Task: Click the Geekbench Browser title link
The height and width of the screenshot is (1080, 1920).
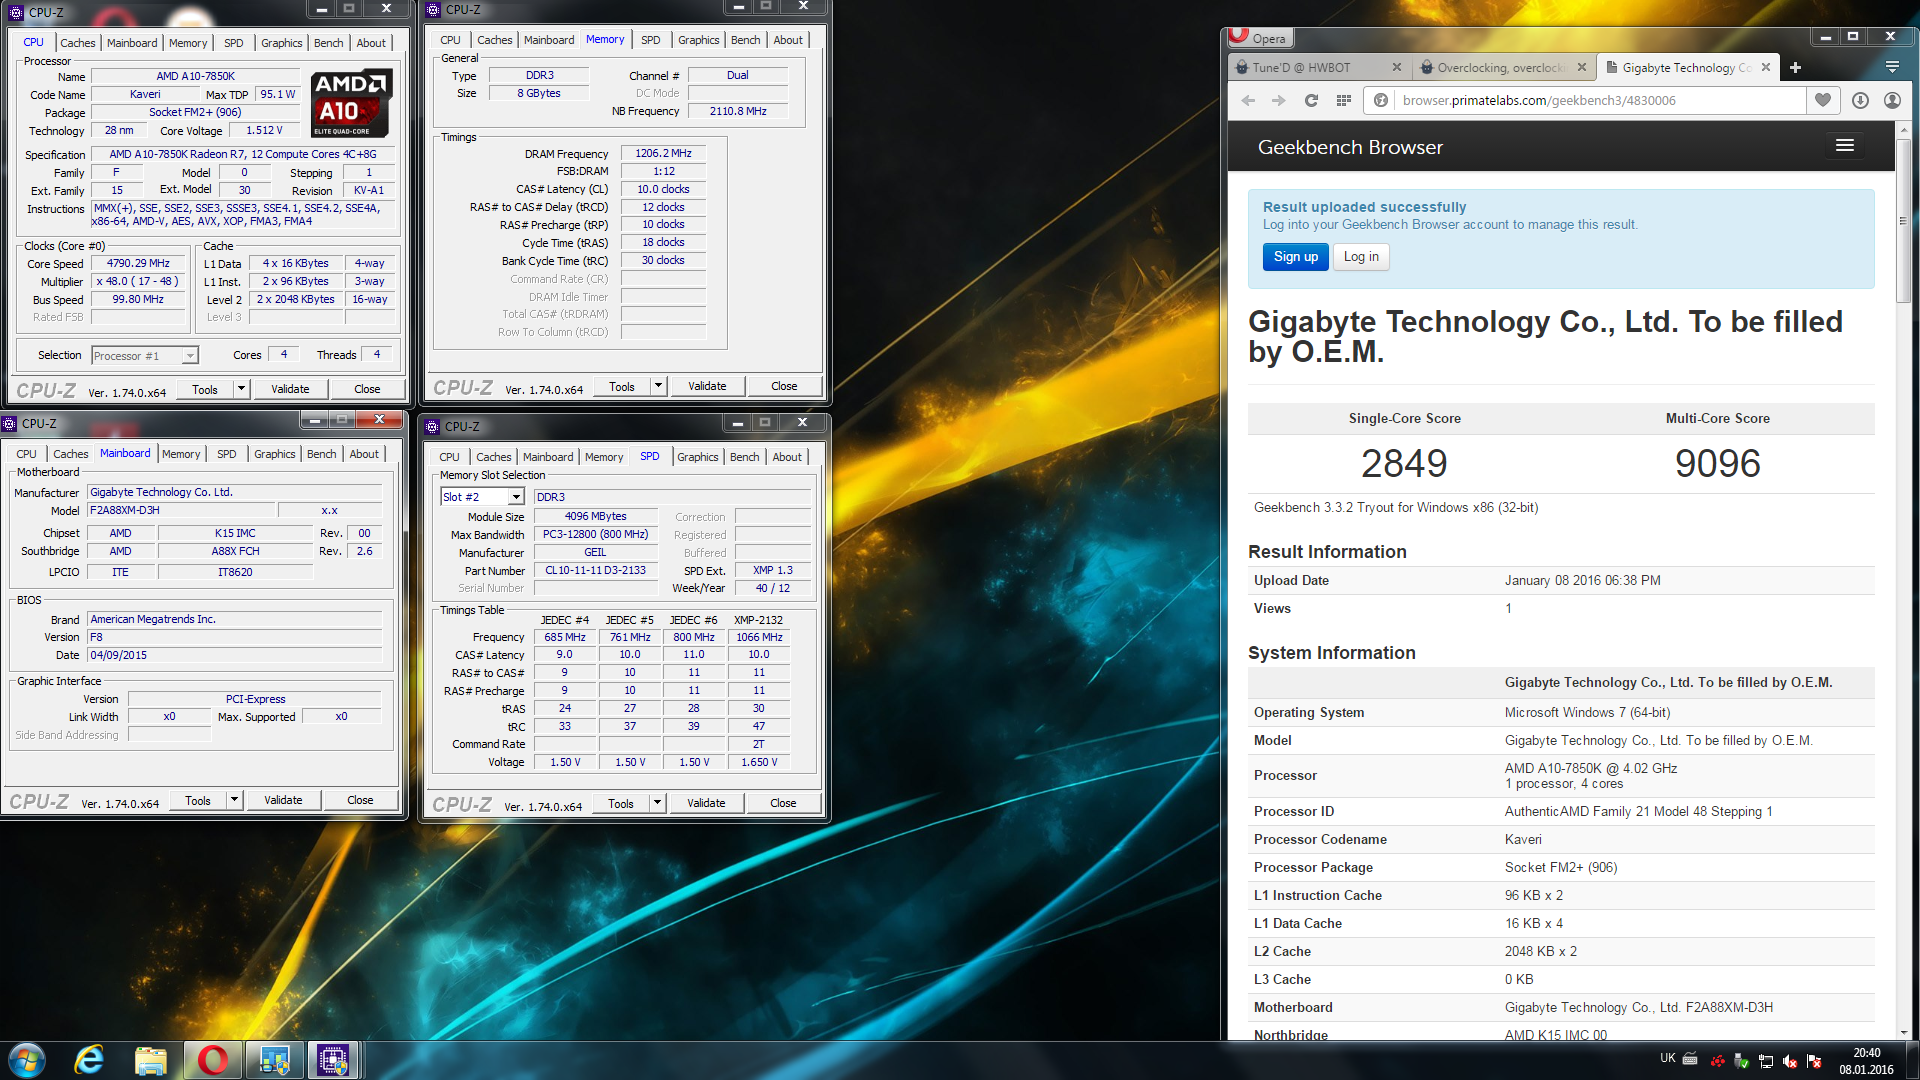Action: coord(1350,147)
